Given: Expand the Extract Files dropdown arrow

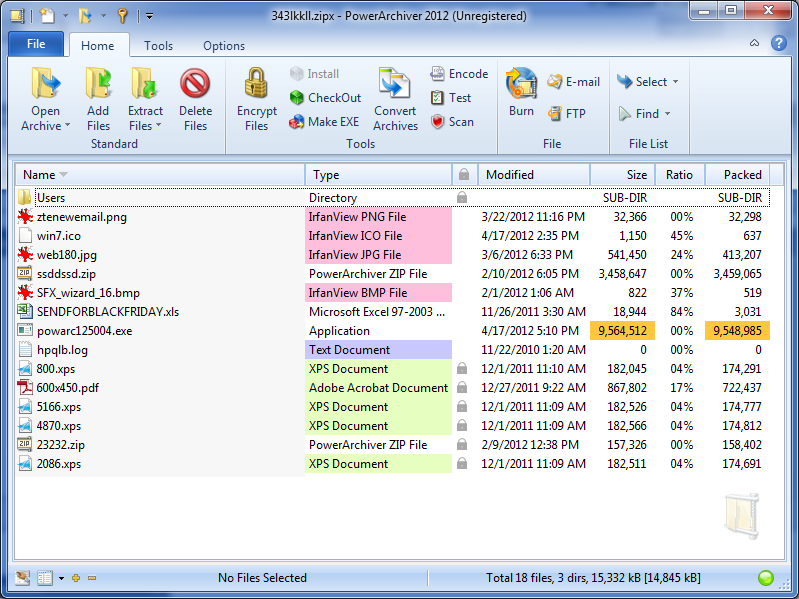Looking at the screenshot, I should pos(158,125).
